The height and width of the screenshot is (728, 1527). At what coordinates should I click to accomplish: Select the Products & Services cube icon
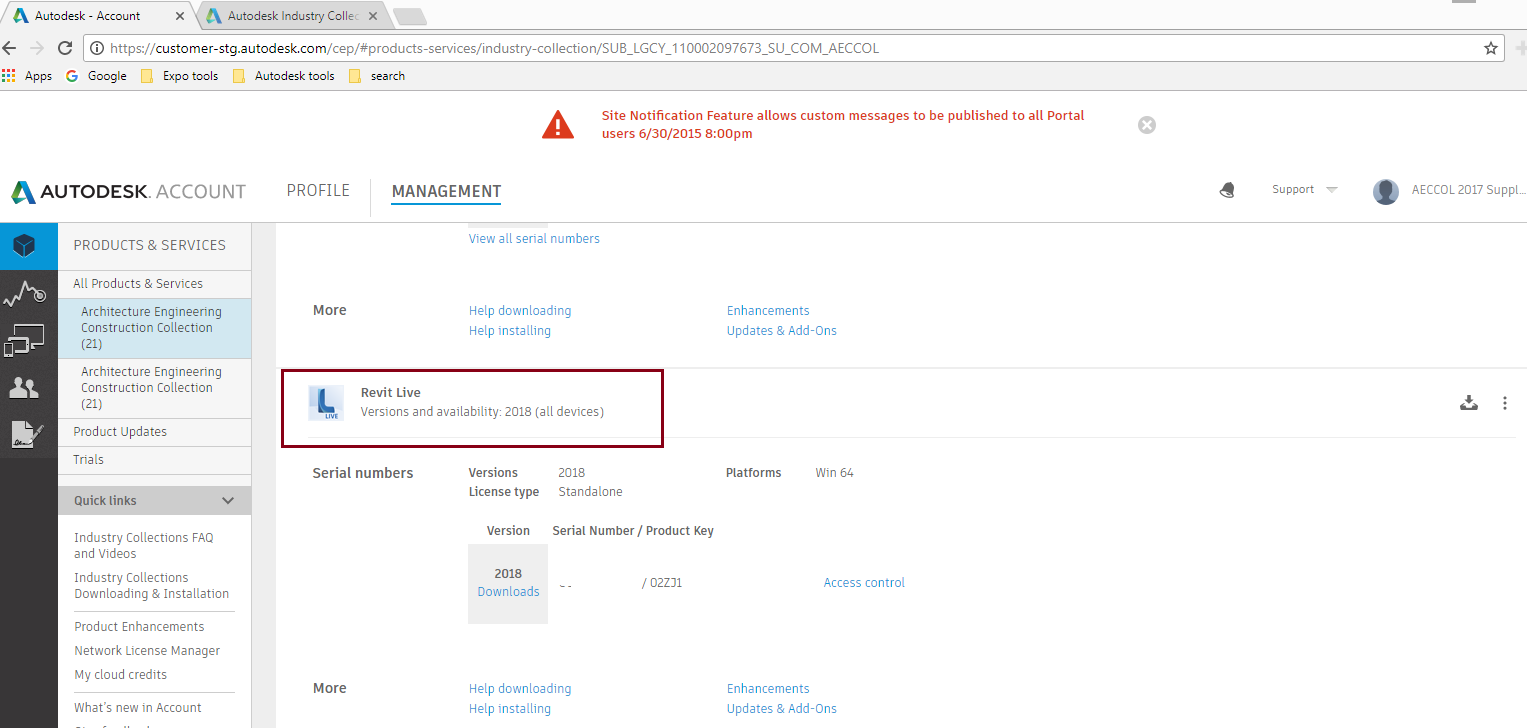tap(28, 245)
